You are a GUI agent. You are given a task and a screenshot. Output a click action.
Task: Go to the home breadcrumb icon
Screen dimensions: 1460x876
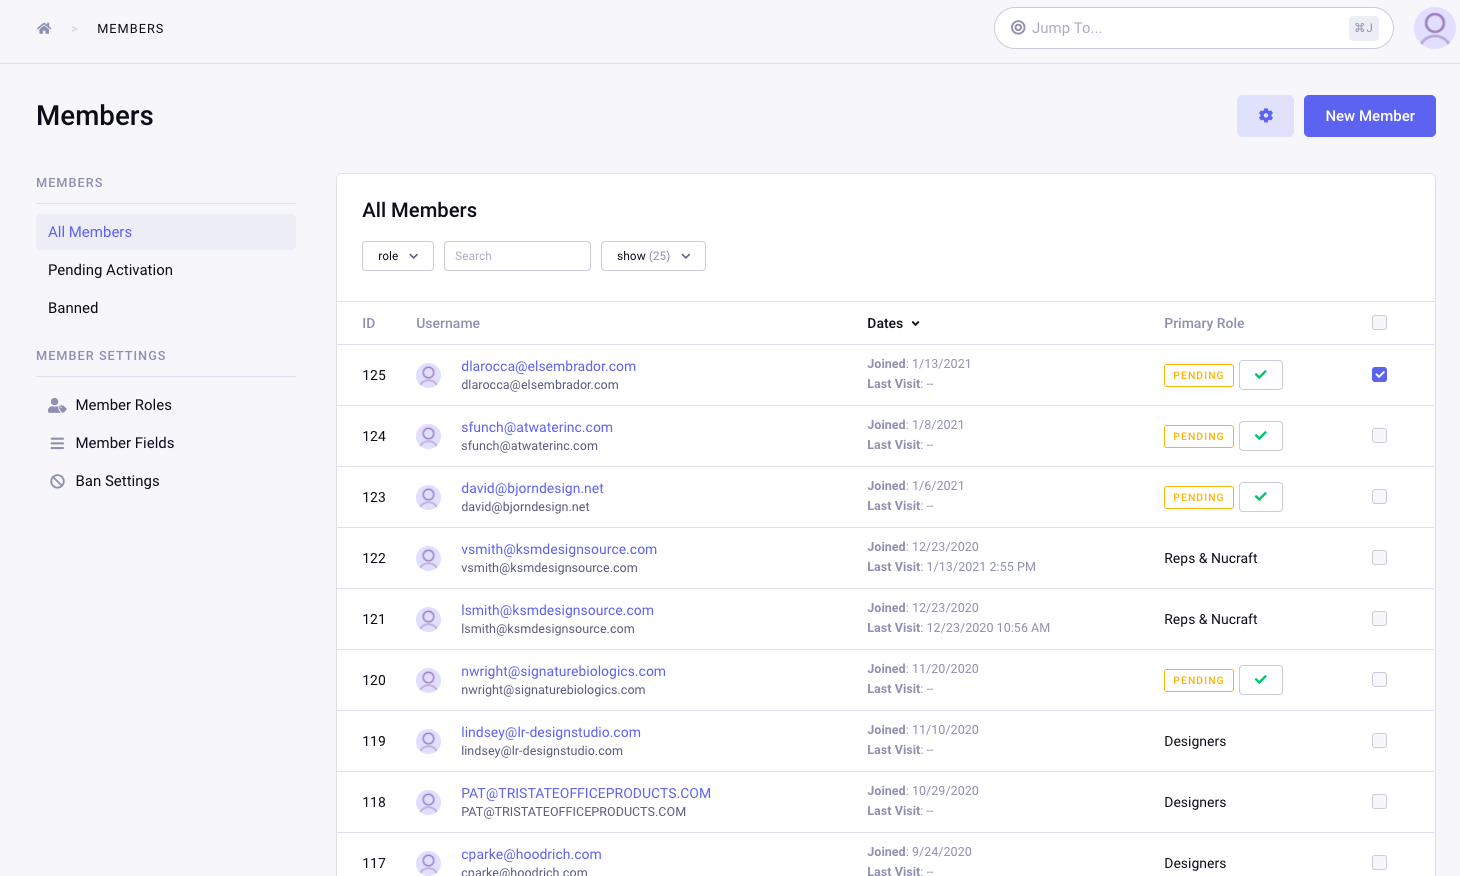44,28
